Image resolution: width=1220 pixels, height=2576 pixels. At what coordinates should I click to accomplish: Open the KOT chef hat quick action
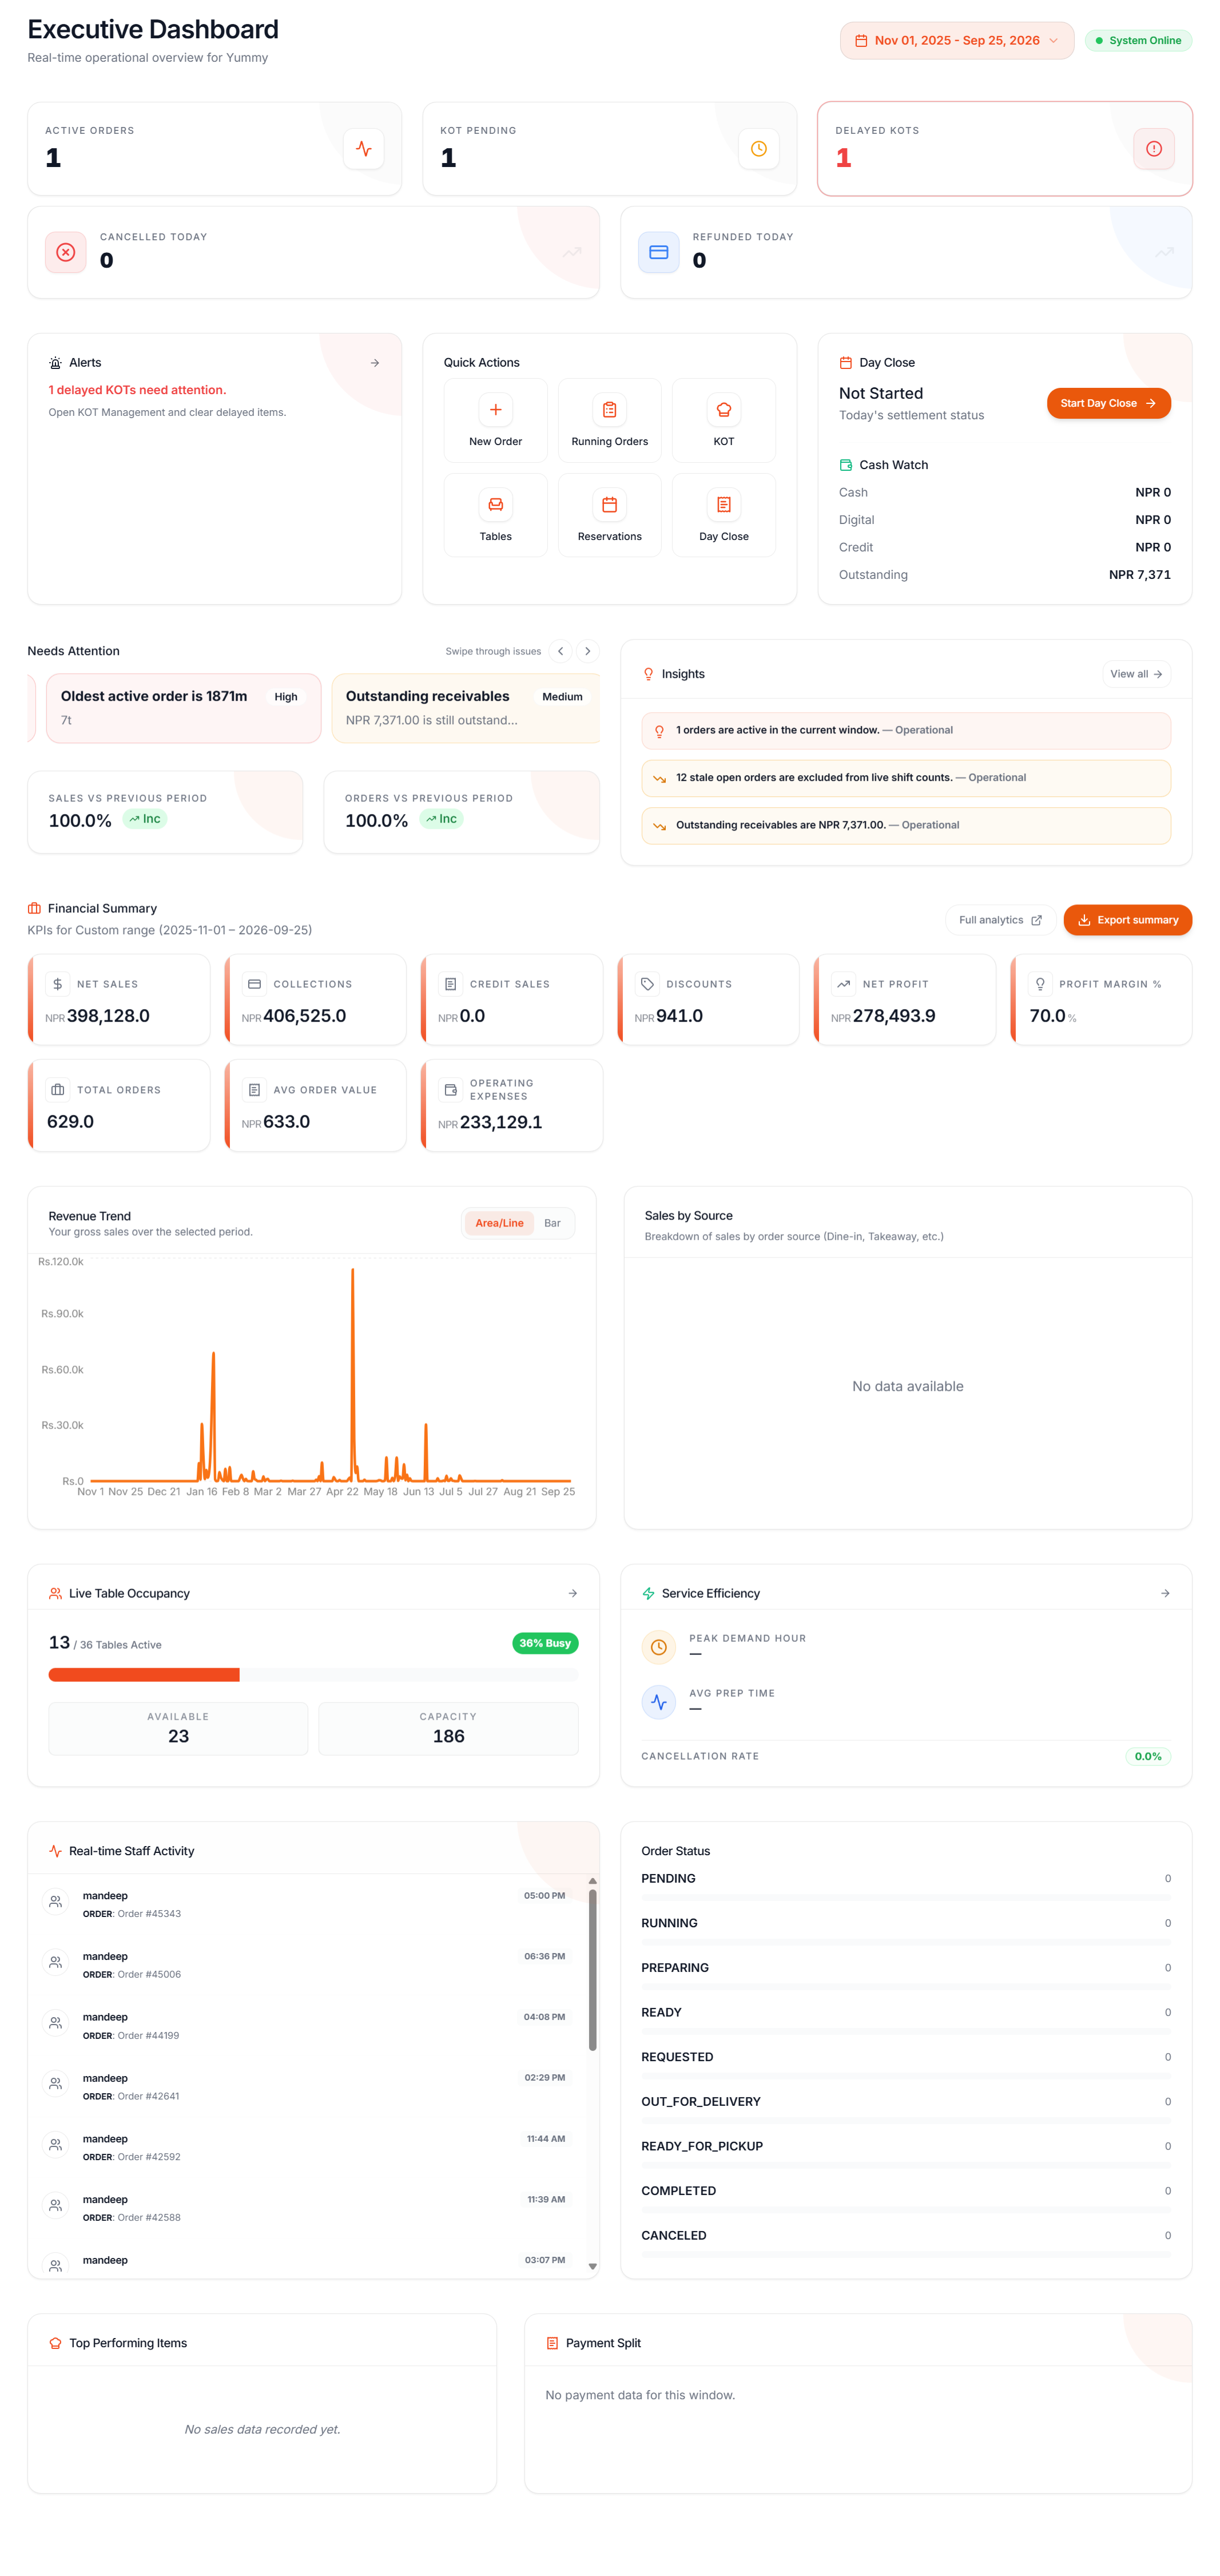723,420
